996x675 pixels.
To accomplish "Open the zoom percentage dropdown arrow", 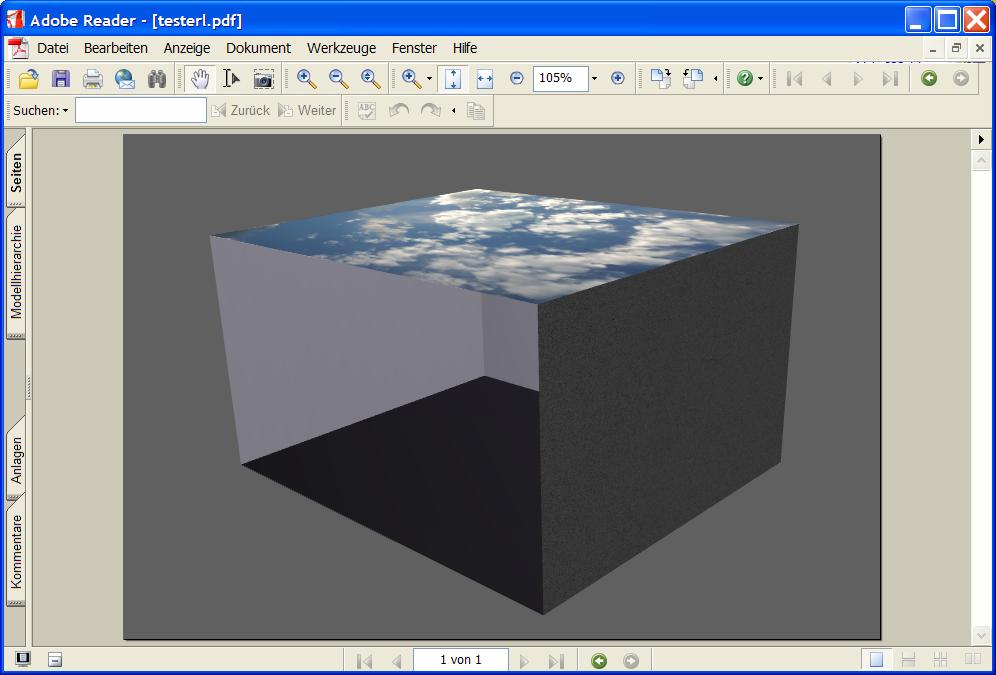I will tap(594, 79).
